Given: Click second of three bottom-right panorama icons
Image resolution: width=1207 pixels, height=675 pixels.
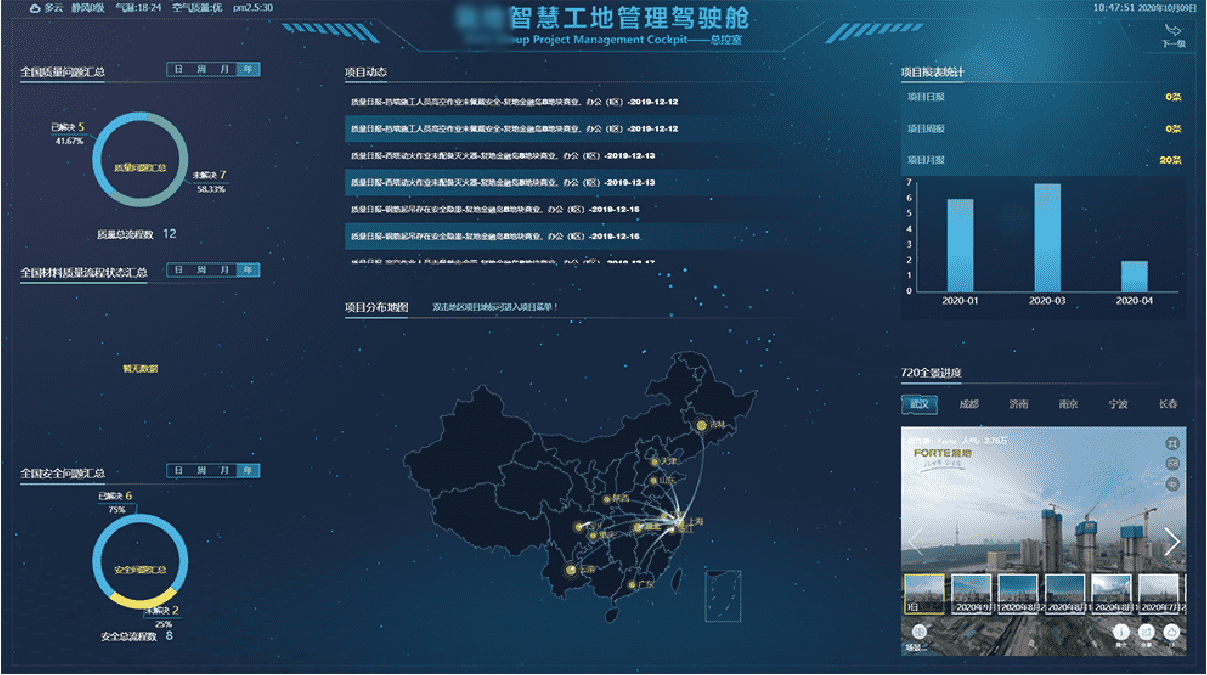Looking at the screenshot, I should [1146, 632].
